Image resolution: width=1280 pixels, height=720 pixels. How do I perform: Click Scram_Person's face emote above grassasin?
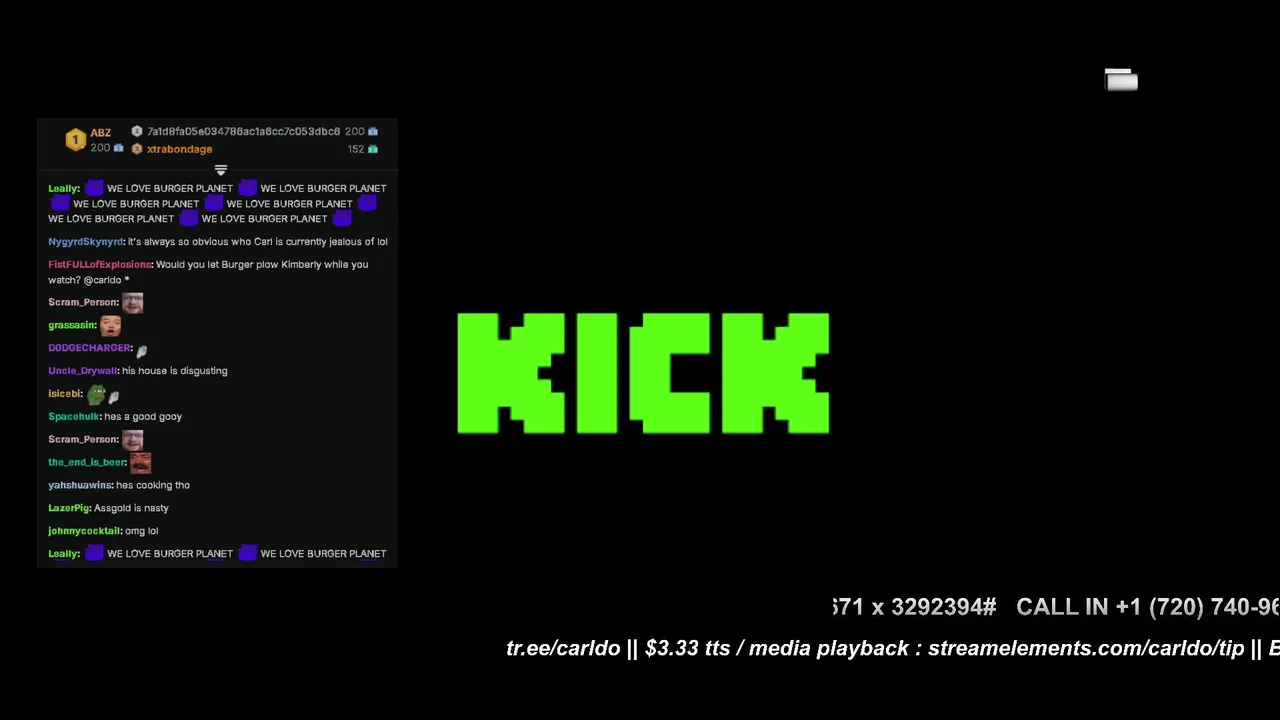(132, 302)
